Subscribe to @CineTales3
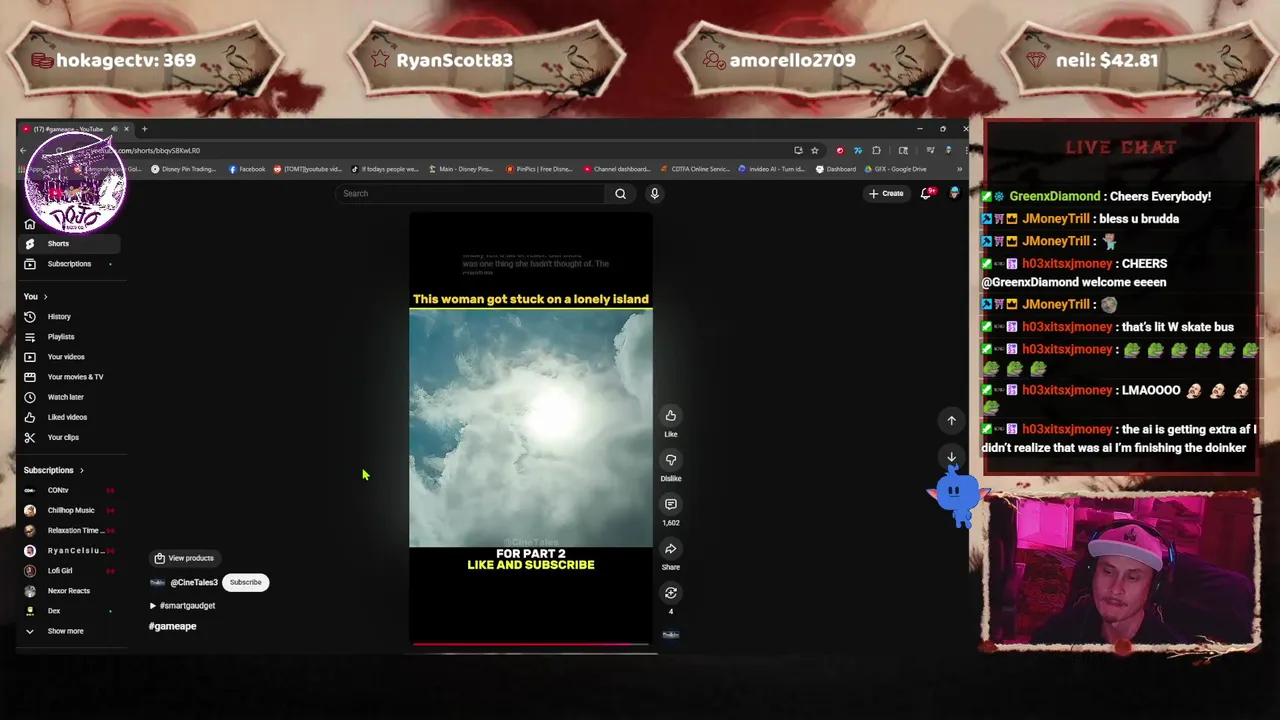Viewport: 1280px width, 720px height. coord(245,582)
